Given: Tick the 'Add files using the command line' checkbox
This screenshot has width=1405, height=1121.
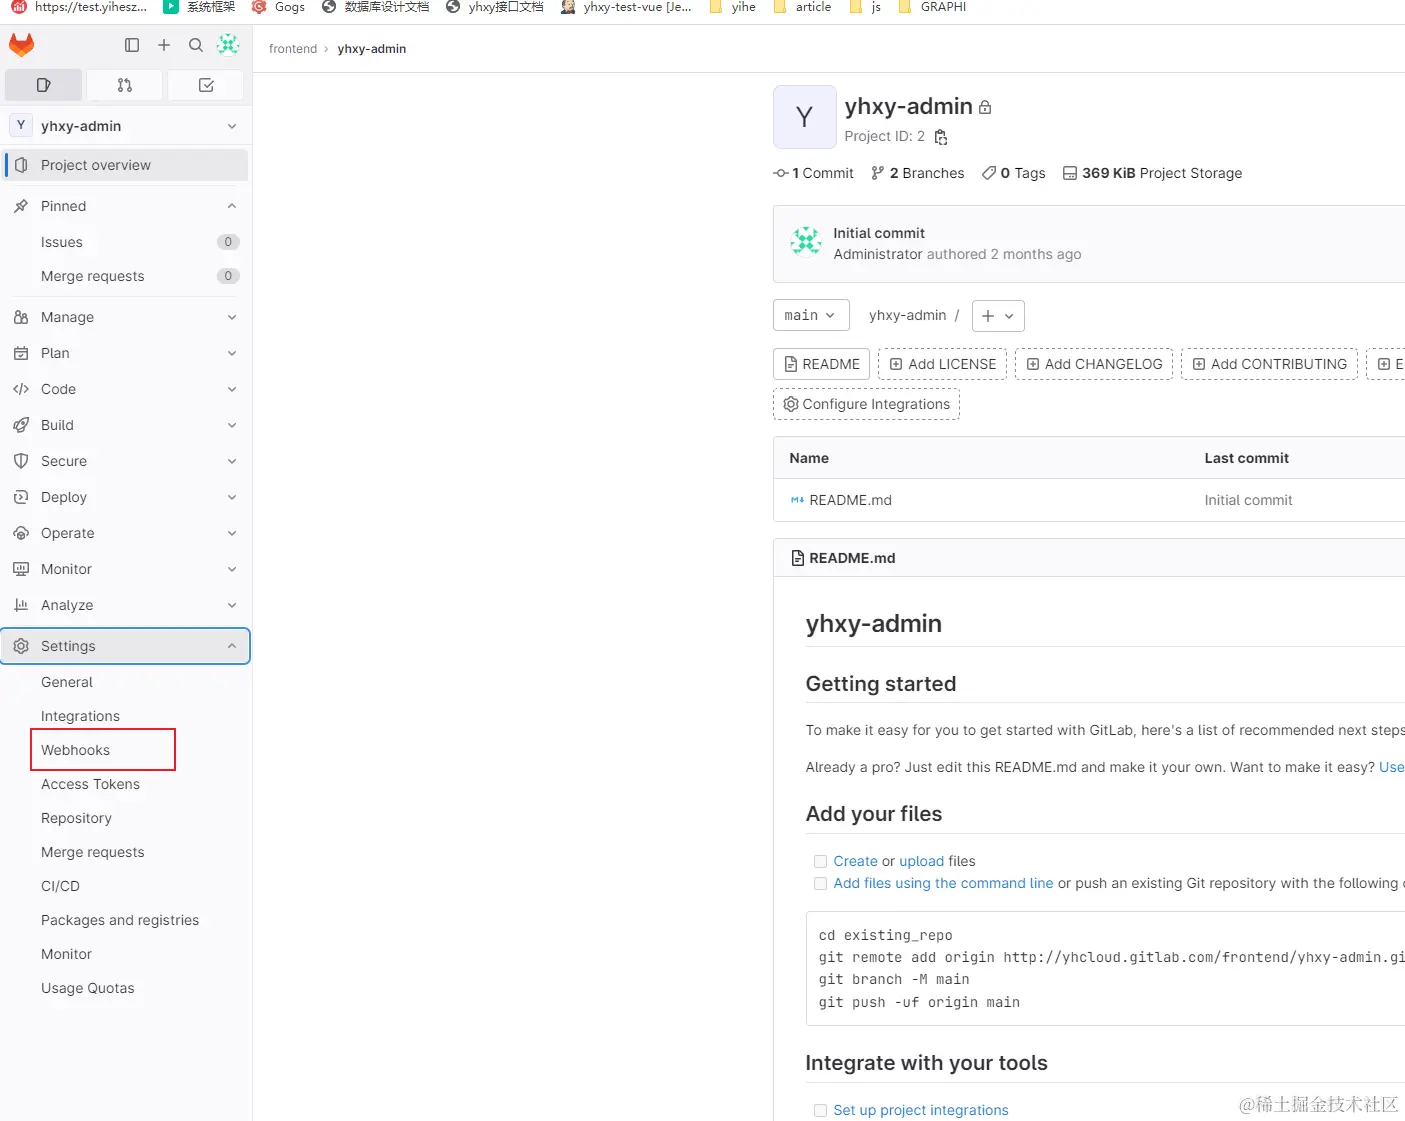Looking at the screenshot, I should 820,883.
